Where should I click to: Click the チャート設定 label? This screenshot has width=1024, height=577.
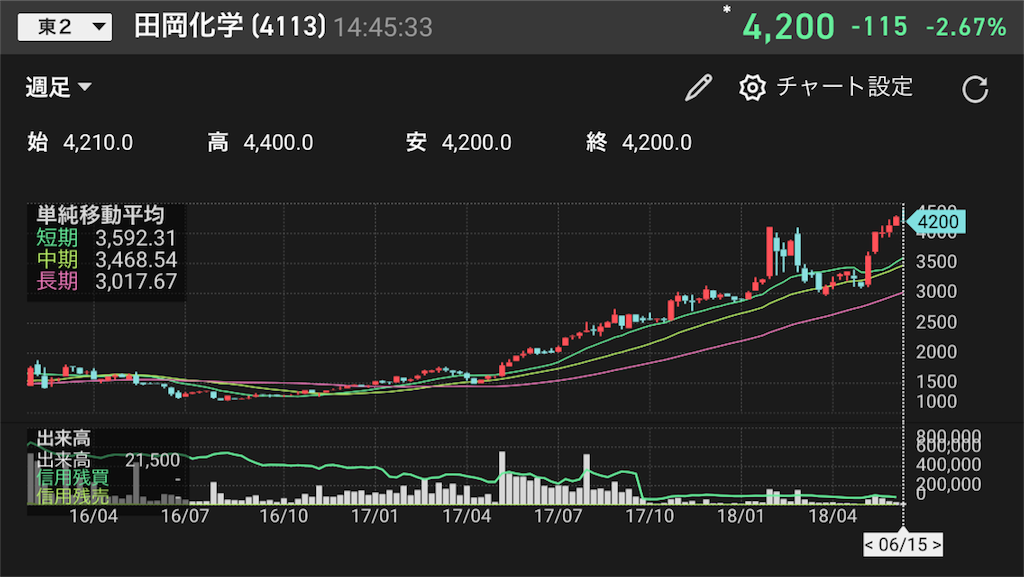(844, 87)
